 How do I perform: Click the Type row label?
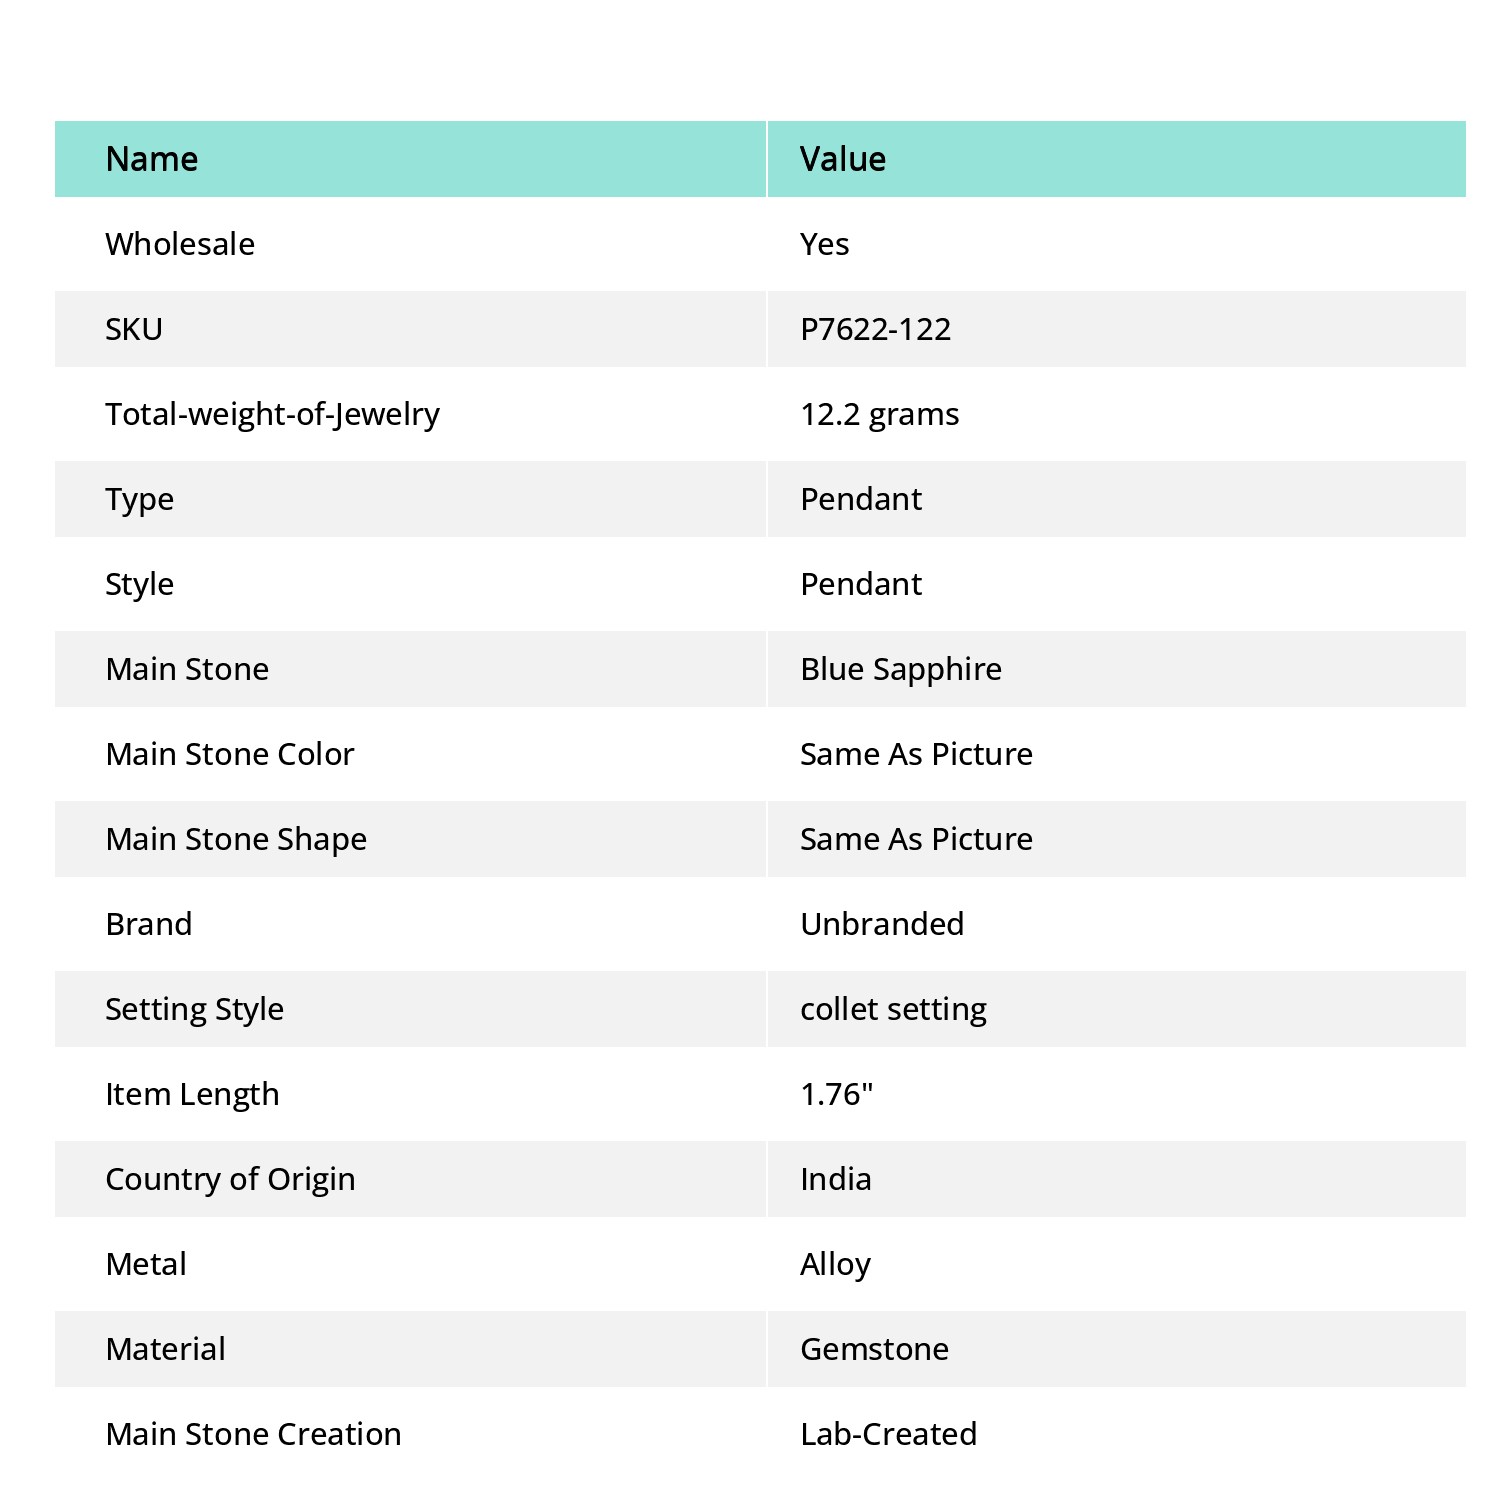[140, 499]
